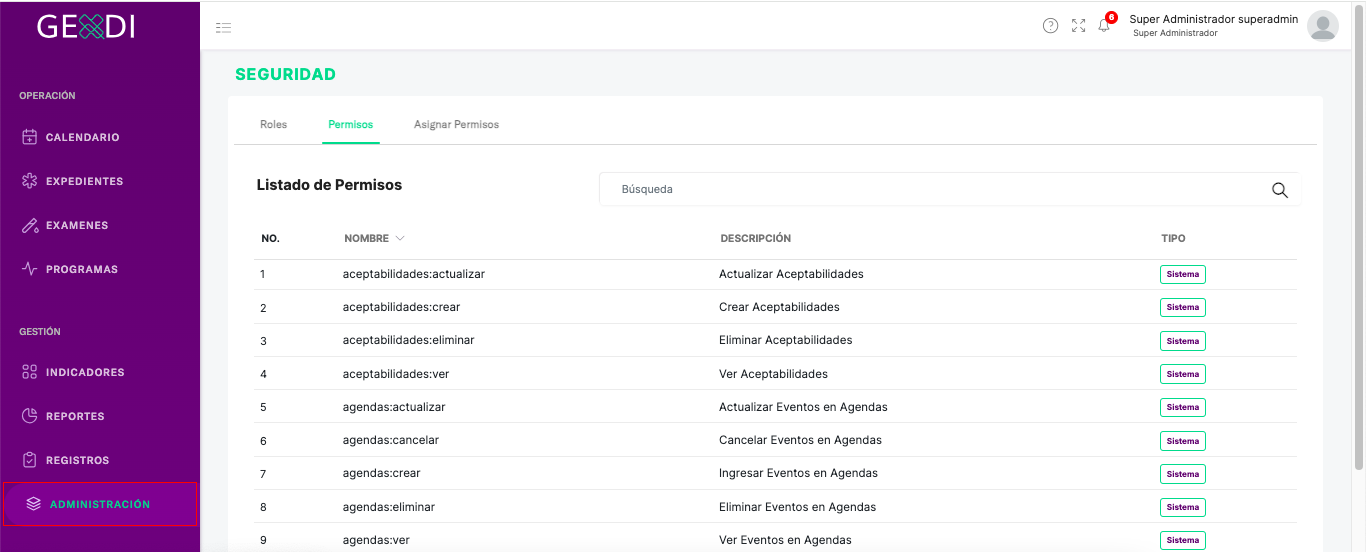Click the Registros clipboard icon
Screen dimensions: 1366x552
[x=30, y=460]
